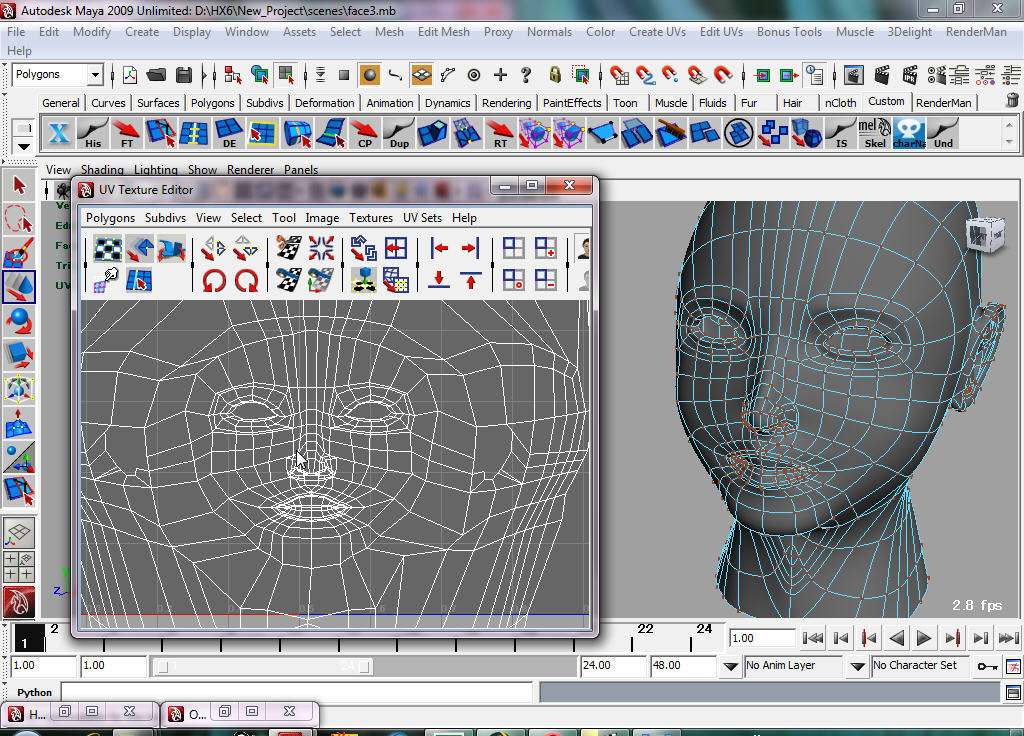Rotate UVs clockwise in UV editor
This screenshot has height=736, width=1024.
tap(246, 281)
